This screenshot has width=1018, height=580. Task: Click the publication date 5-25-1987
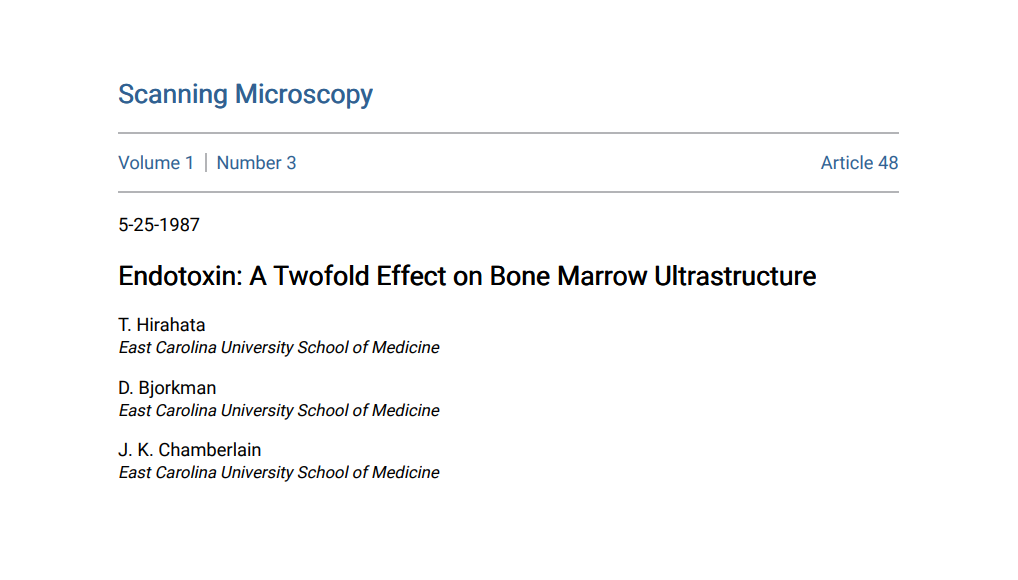(x=159, y=225)
